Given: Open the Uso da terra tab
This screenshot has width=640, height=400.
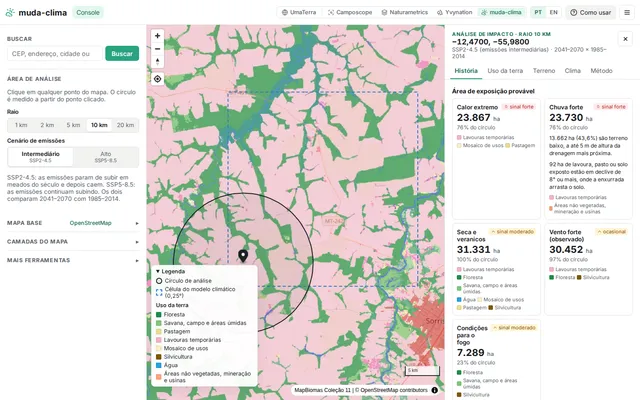Looking at the screenshot, I should tap(505, 71).
